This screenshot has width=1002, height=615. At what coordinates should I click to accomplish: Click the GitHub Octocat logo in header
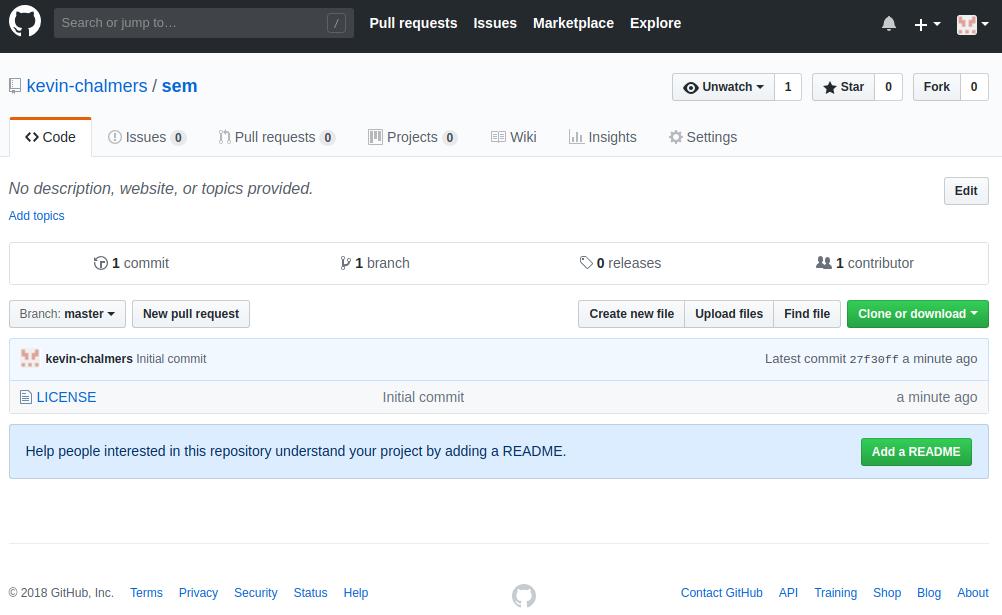click(x=25, y=22)
